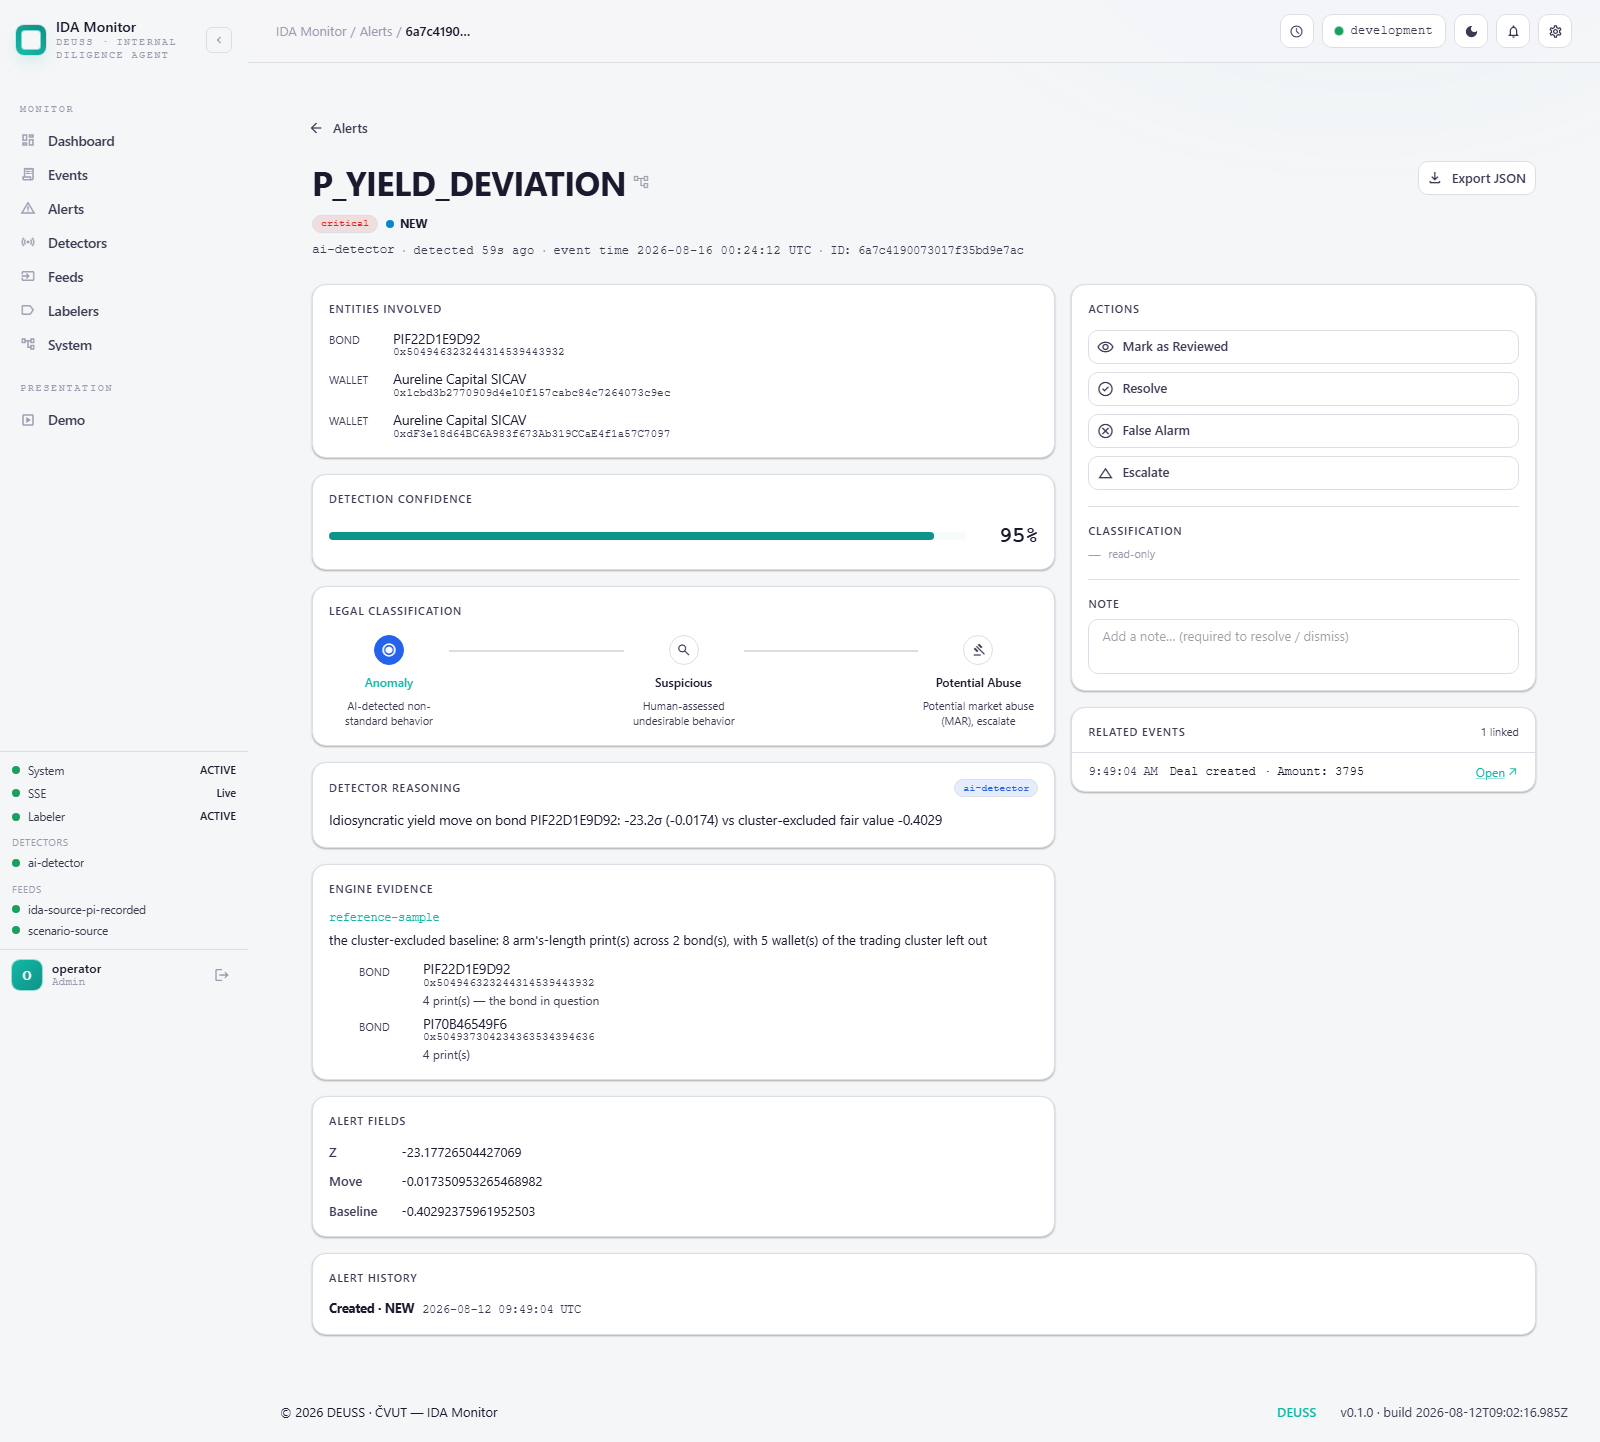Click the System network icon
This screenshot has height=1442, width=1600.
28,345
